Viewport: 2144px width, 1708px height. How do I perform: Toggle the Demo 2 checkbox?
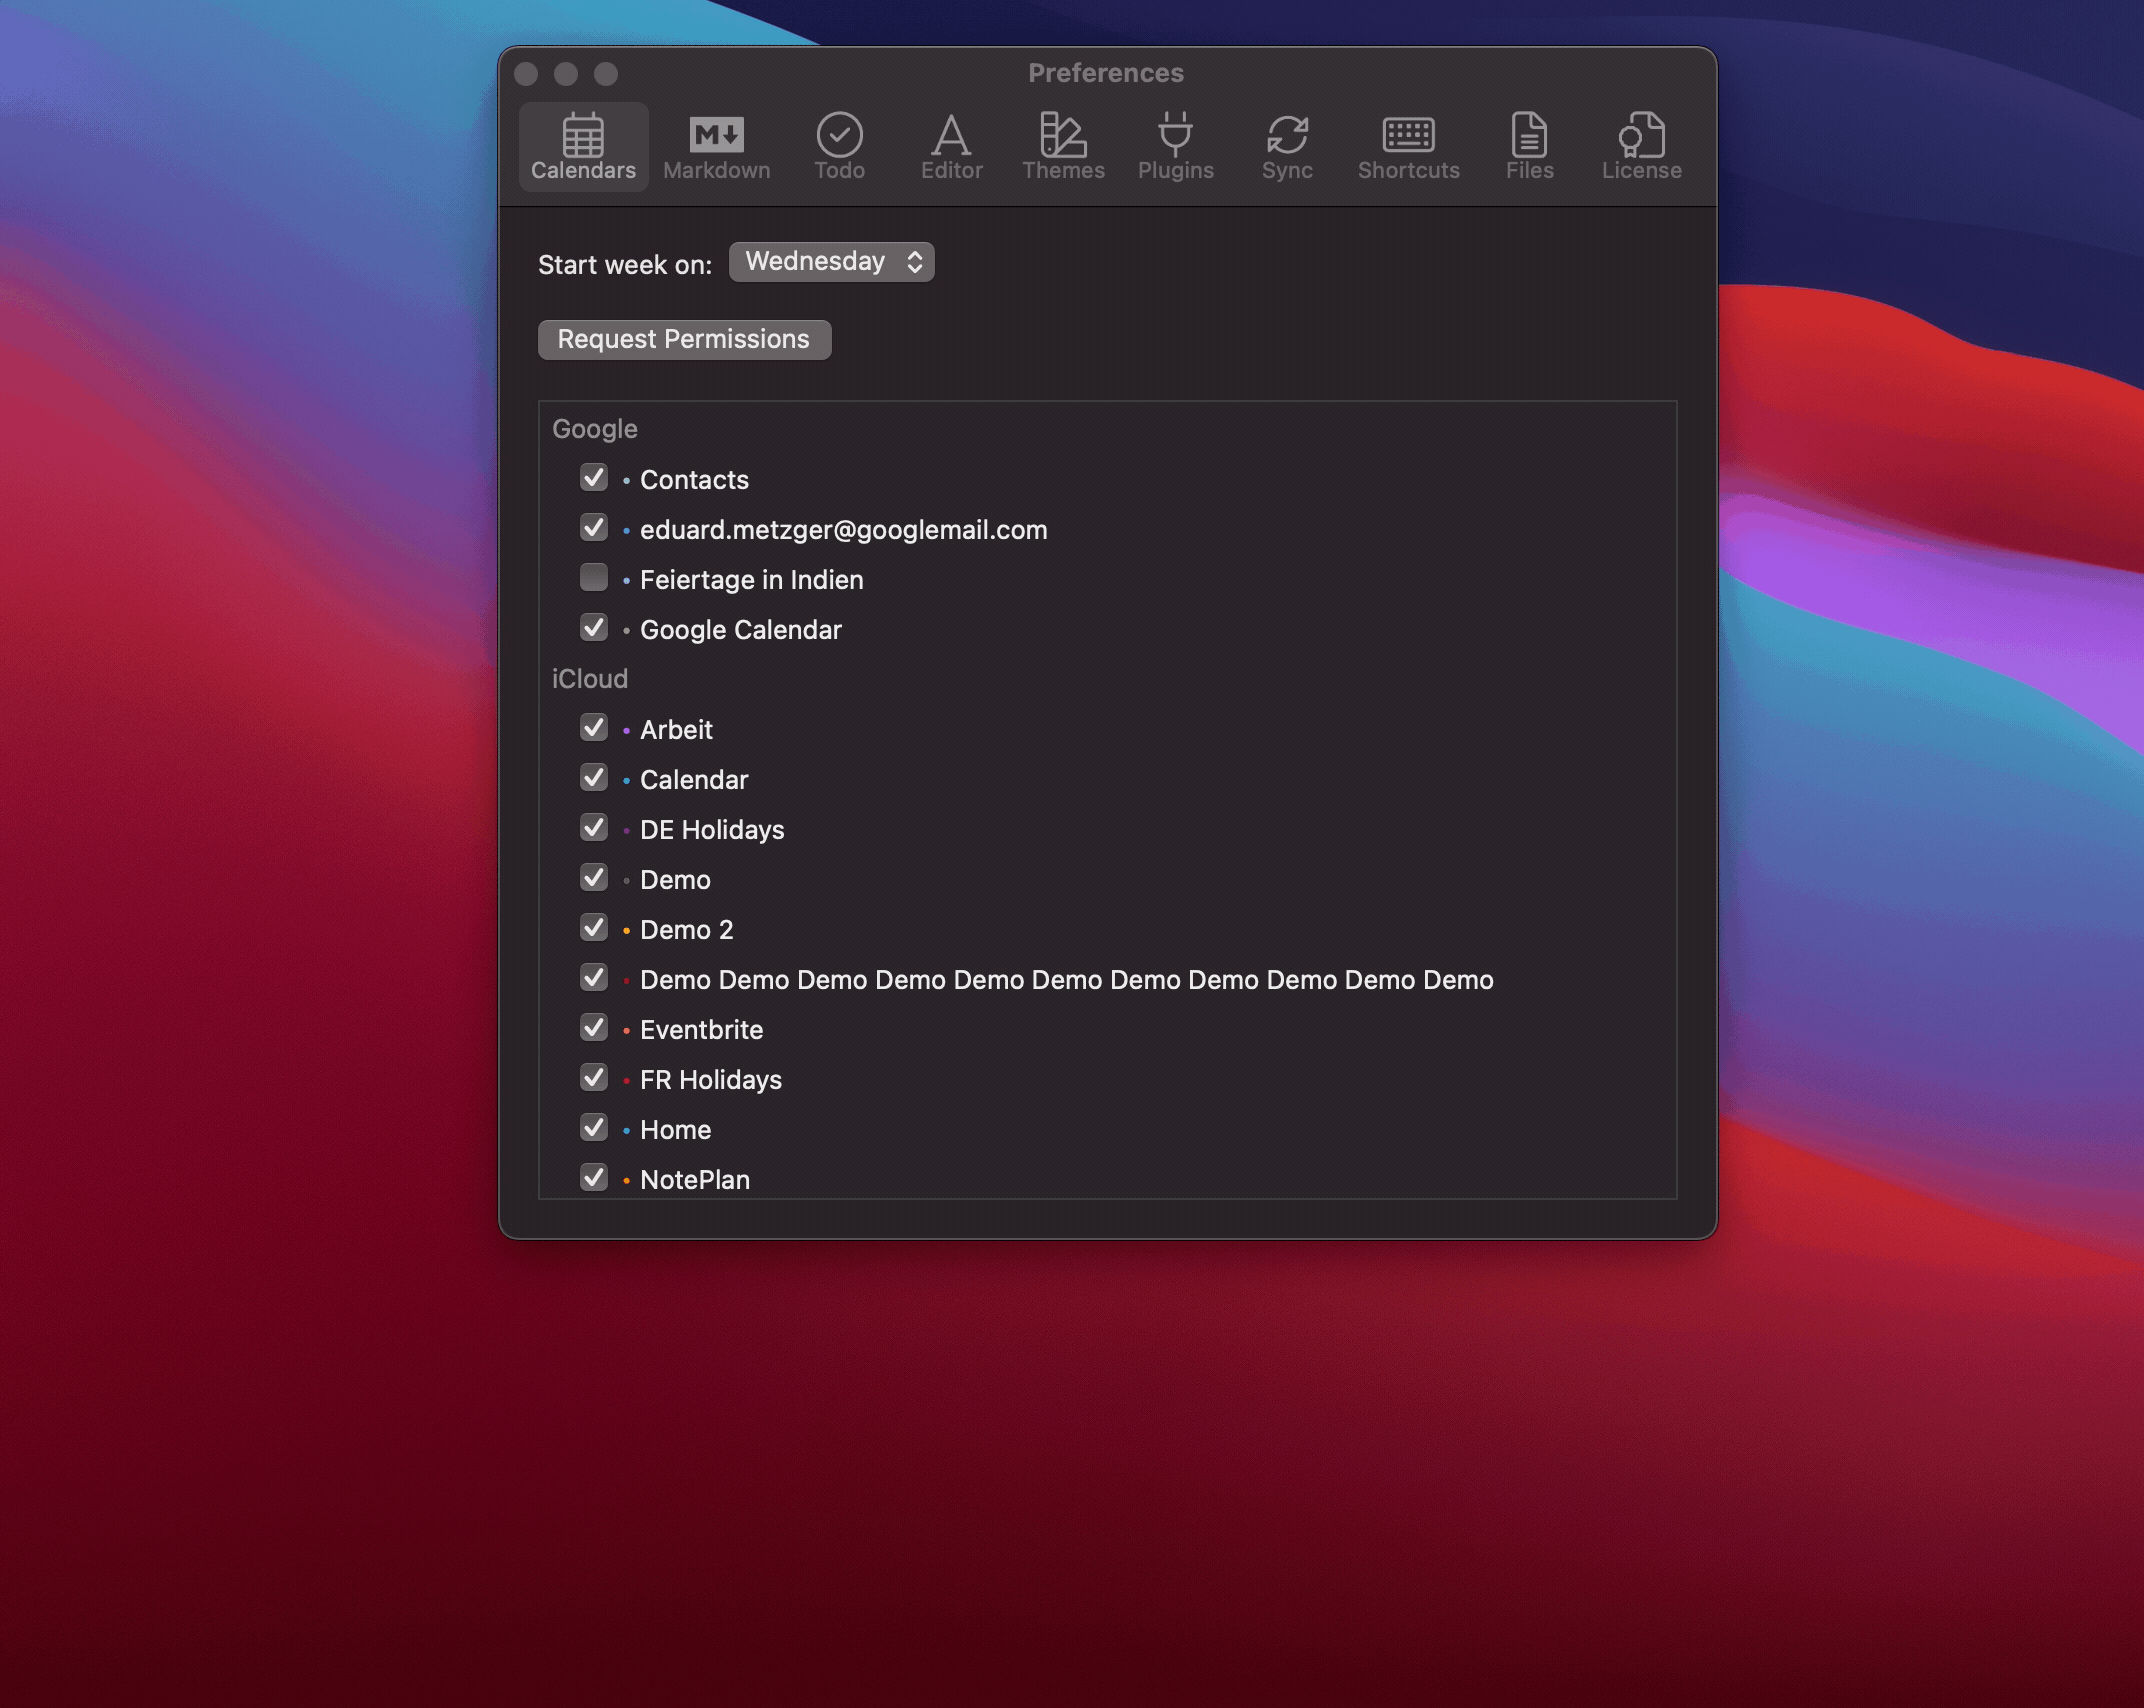594,928
